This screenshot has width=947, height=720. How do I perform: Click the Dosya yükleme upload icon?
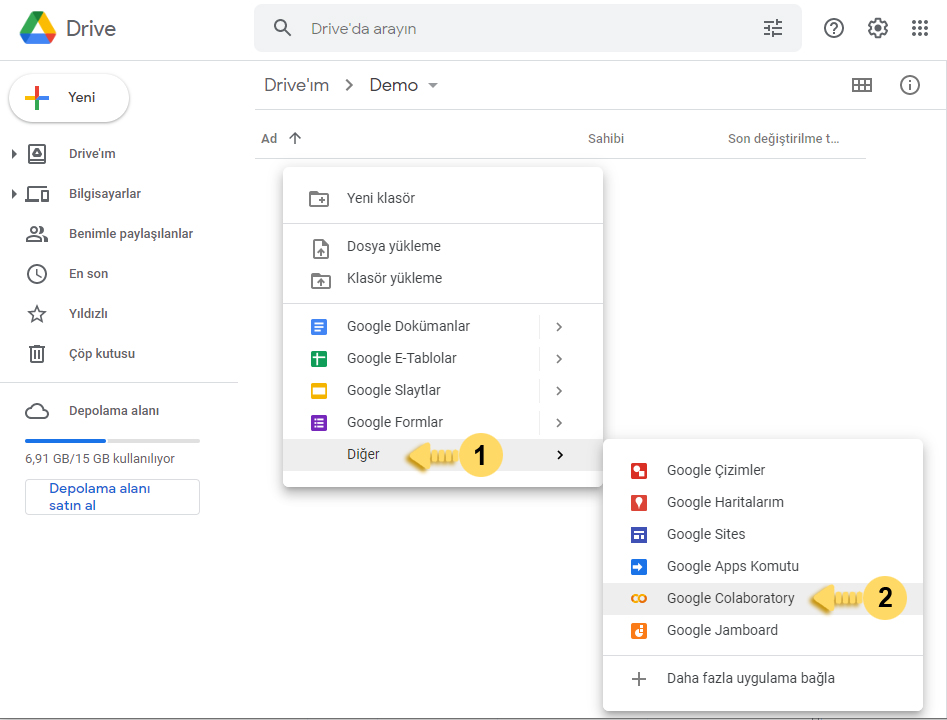(321, 248)
